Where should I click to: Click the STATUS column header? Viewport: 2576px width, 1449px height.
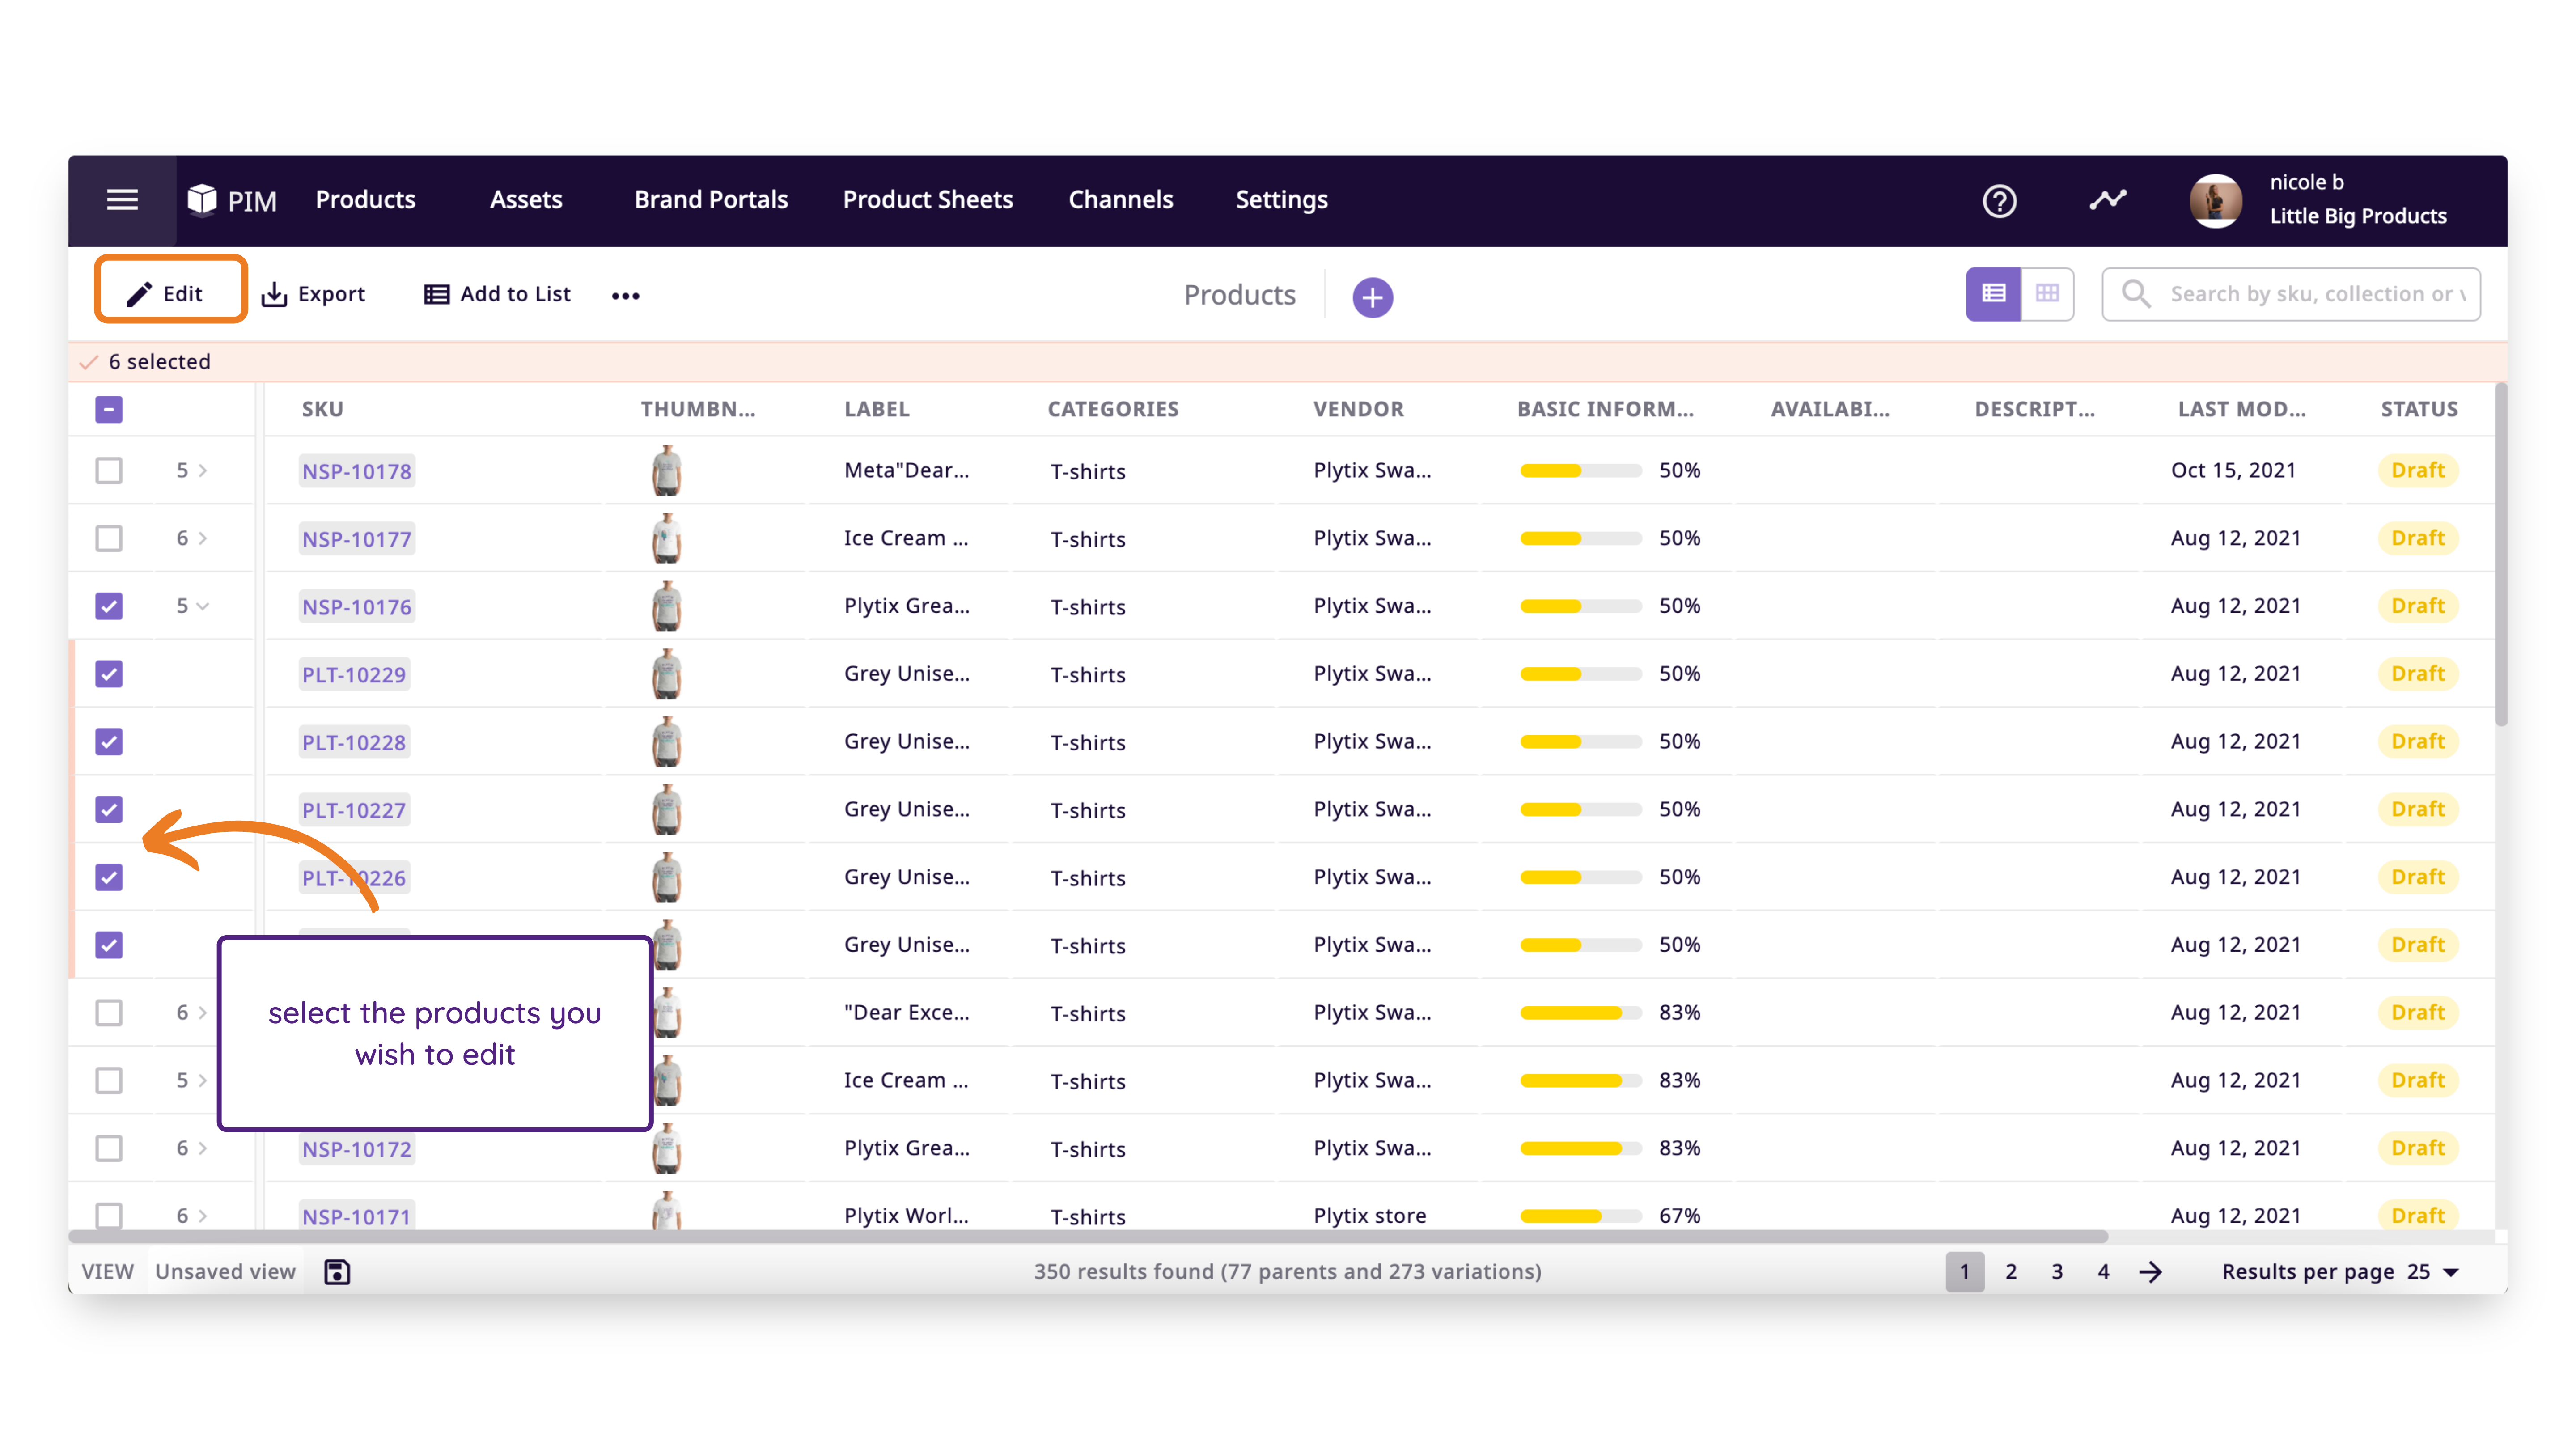[x=2418, y=409]
